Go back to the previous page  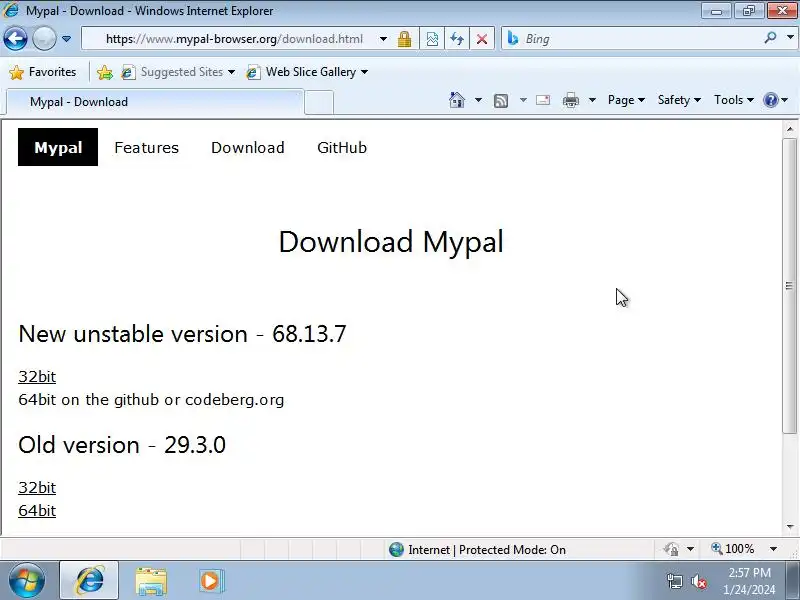click(x=15, y=39)
